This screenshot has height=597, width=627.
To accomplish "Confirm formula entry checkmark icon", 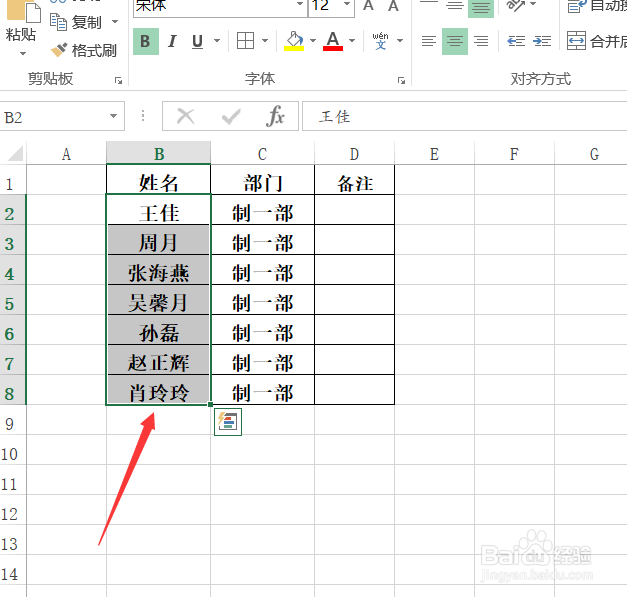I will [231, 117].
